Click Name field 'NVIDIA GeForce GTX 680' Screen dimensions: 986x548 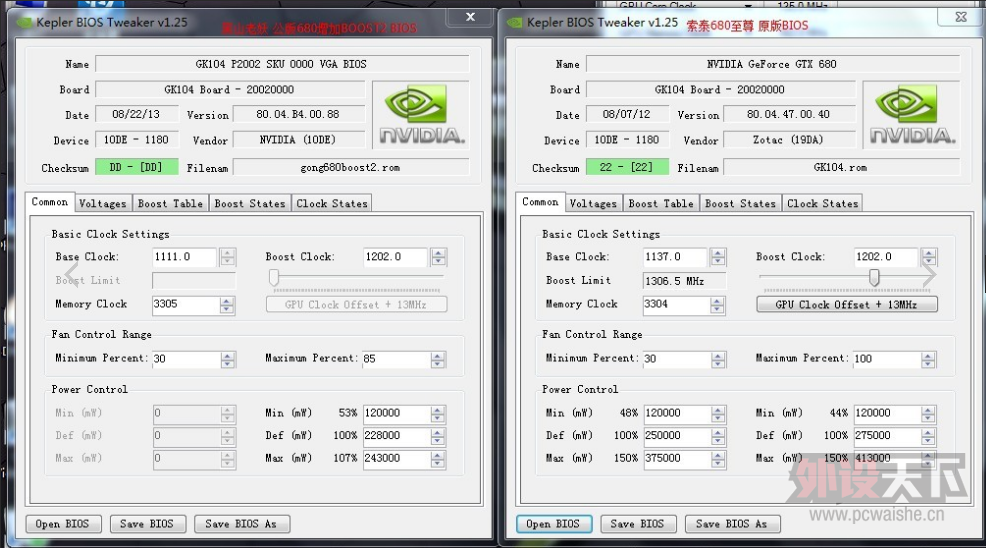click(x=773, y=64)
